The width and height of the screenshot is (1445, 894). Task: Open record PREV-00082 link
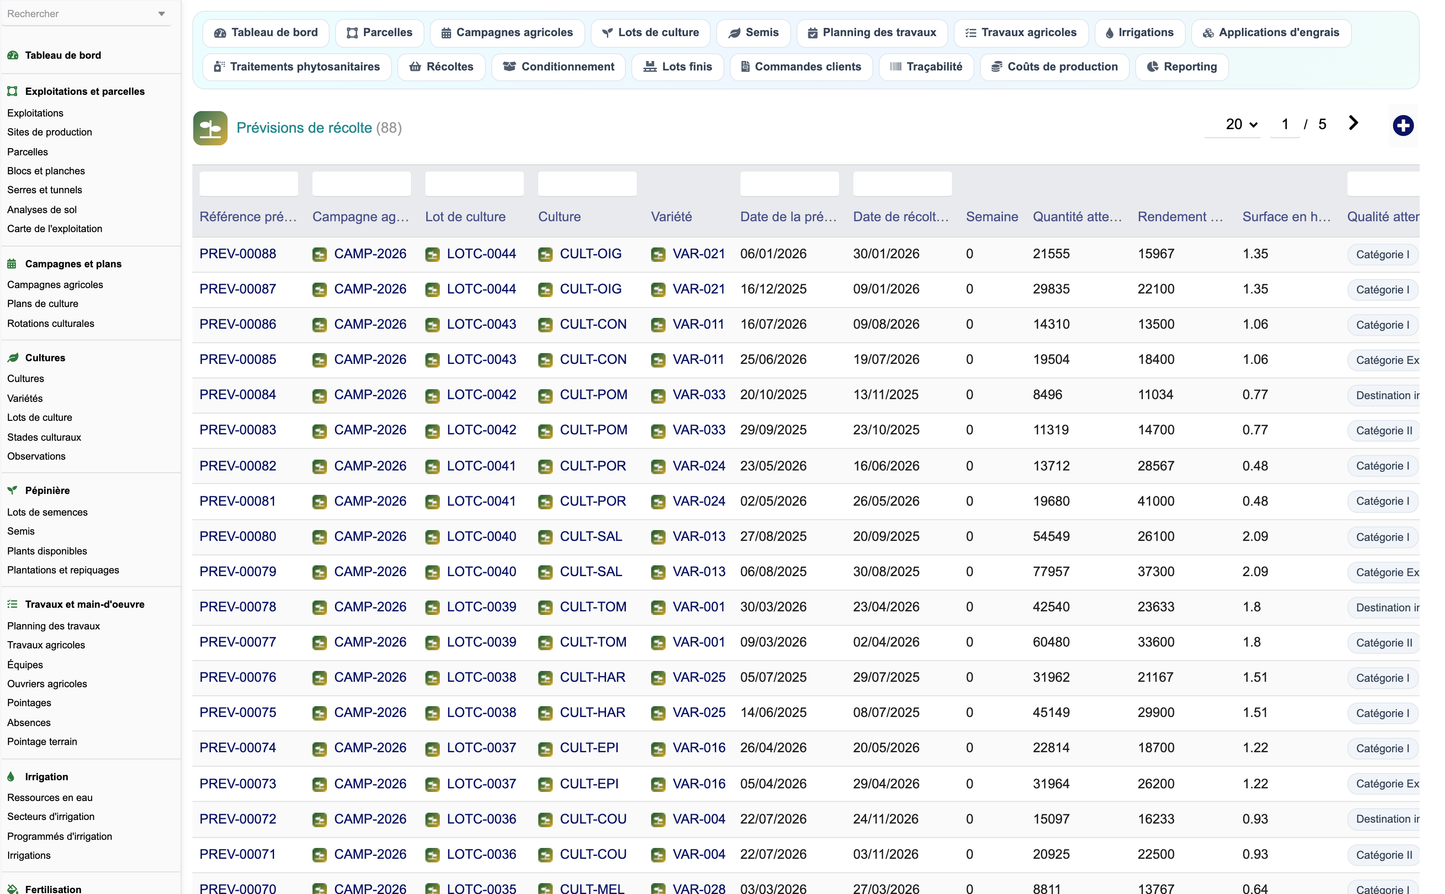238,466
